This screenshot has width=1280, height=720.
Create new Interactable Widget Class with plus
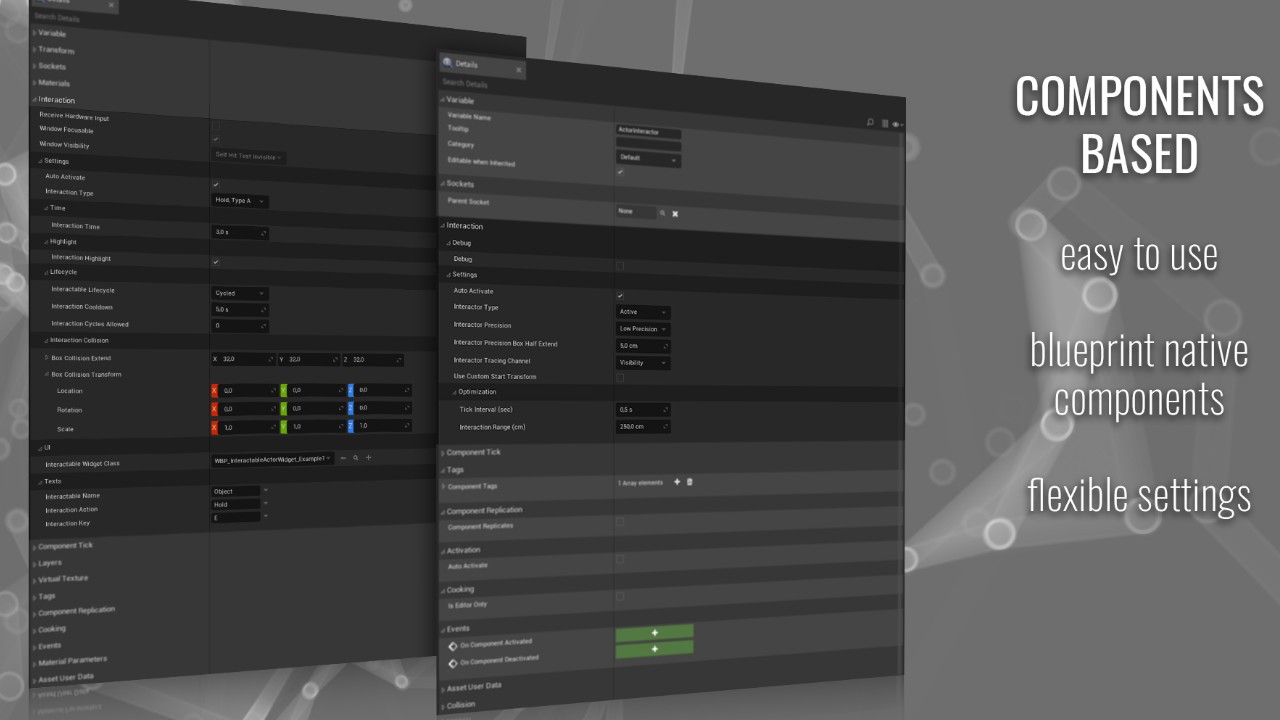click(368, 458)
